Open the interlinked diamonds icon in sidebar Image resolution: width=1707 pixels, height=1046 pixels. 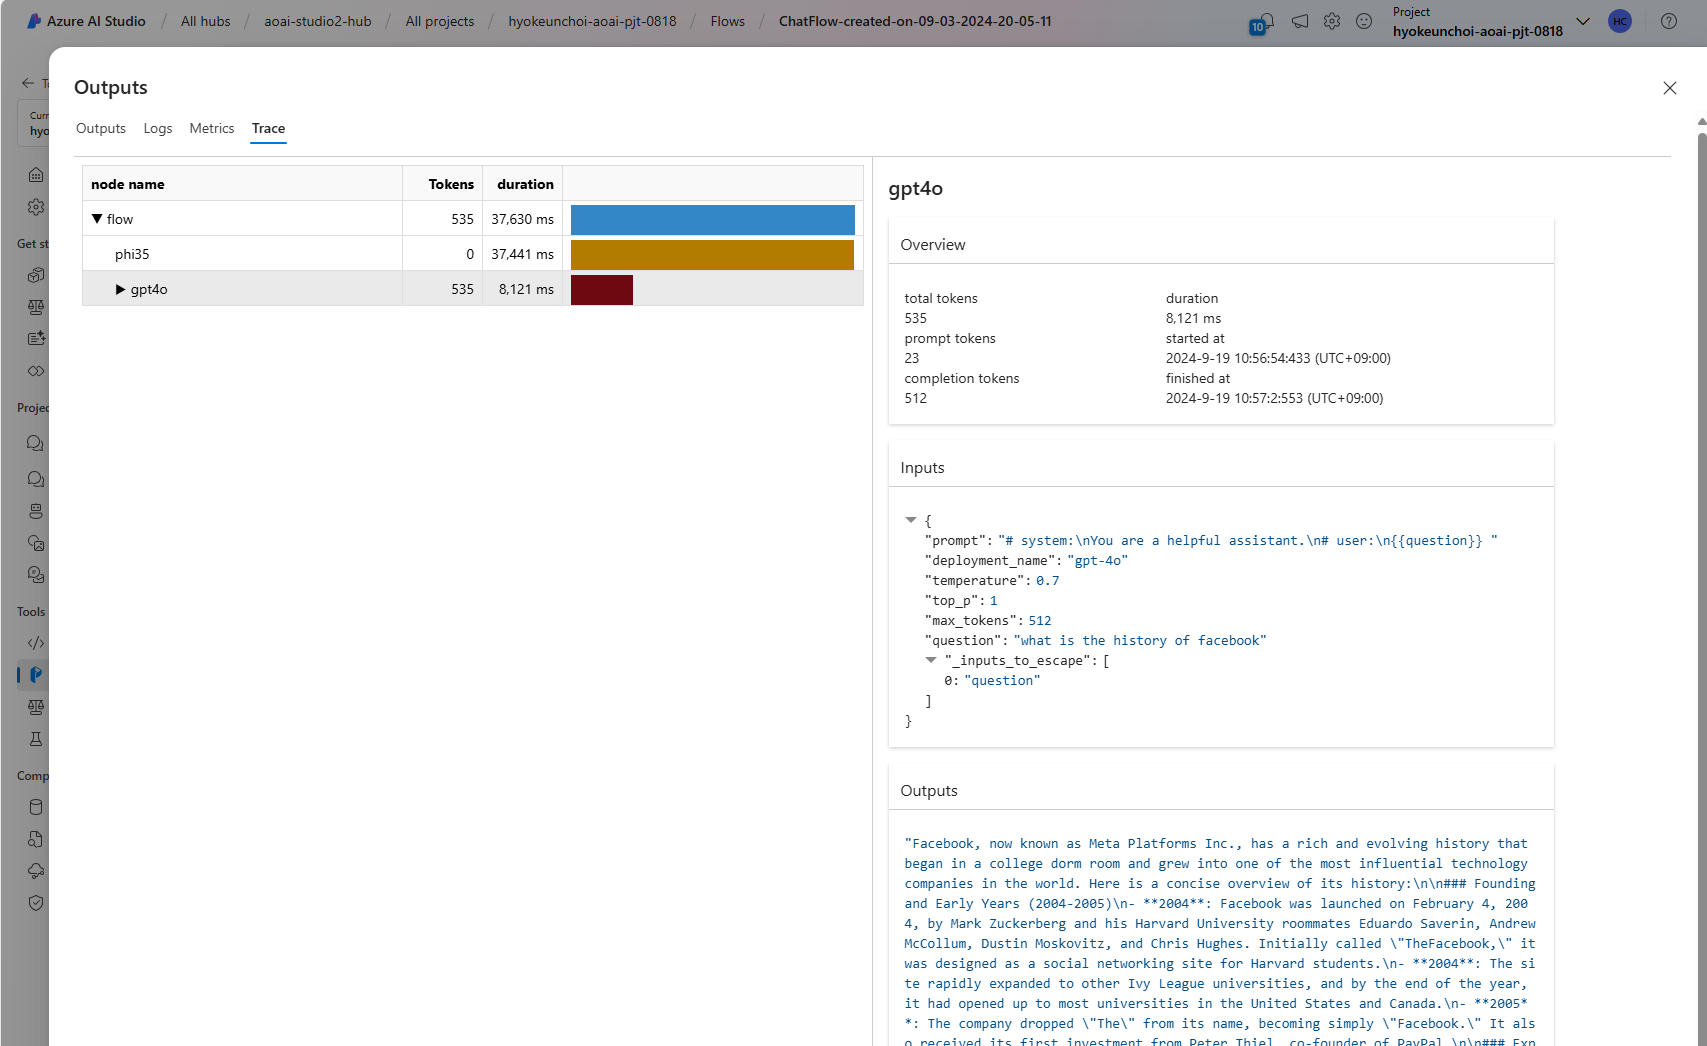36,371
